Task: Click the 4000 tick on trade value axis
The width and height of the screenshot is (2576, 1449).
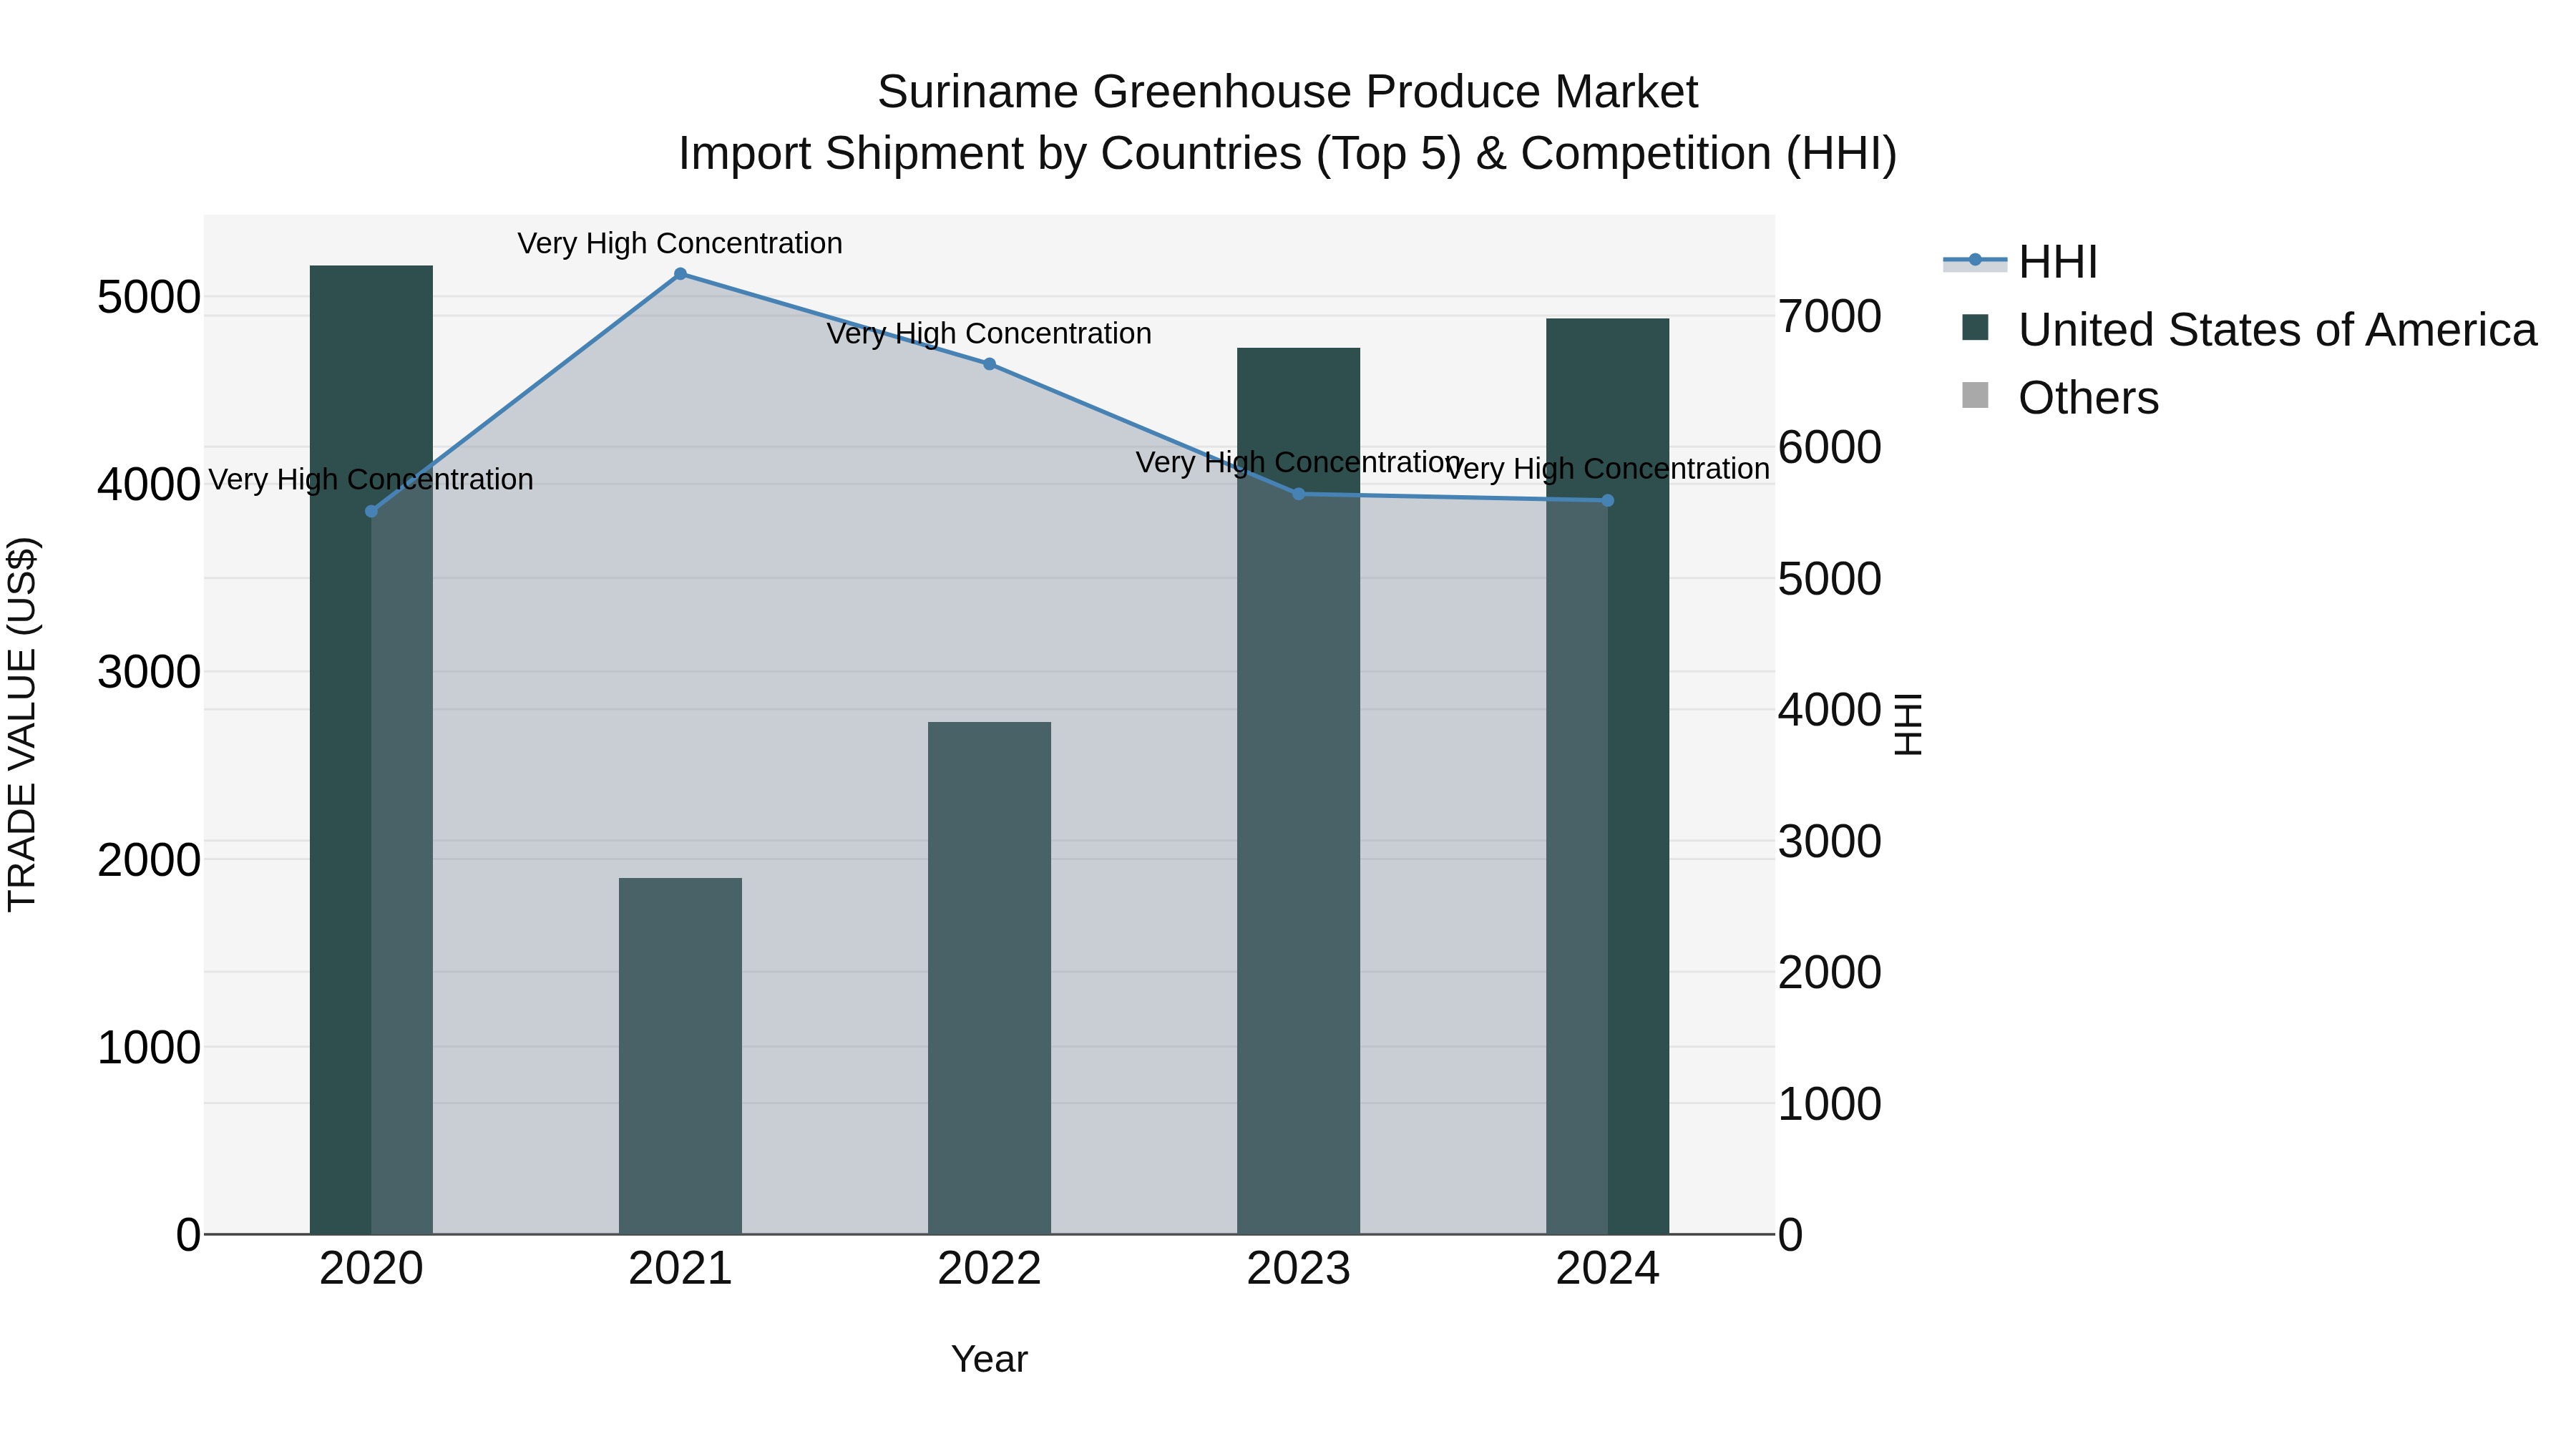Action: coord(149,485)
